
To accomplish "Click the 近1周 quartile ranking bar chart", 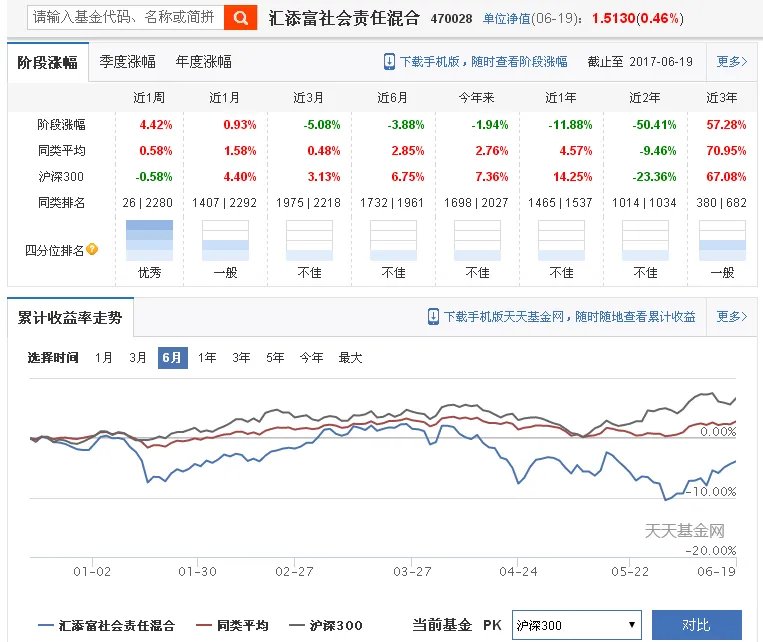I will pos(149,240).
